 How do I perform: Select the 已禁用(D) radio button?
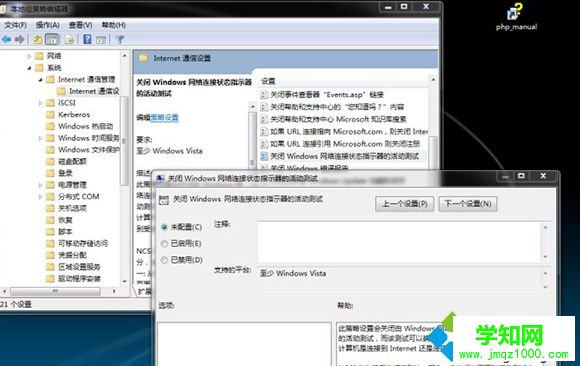pyautogui.click(x=164, y=260)
